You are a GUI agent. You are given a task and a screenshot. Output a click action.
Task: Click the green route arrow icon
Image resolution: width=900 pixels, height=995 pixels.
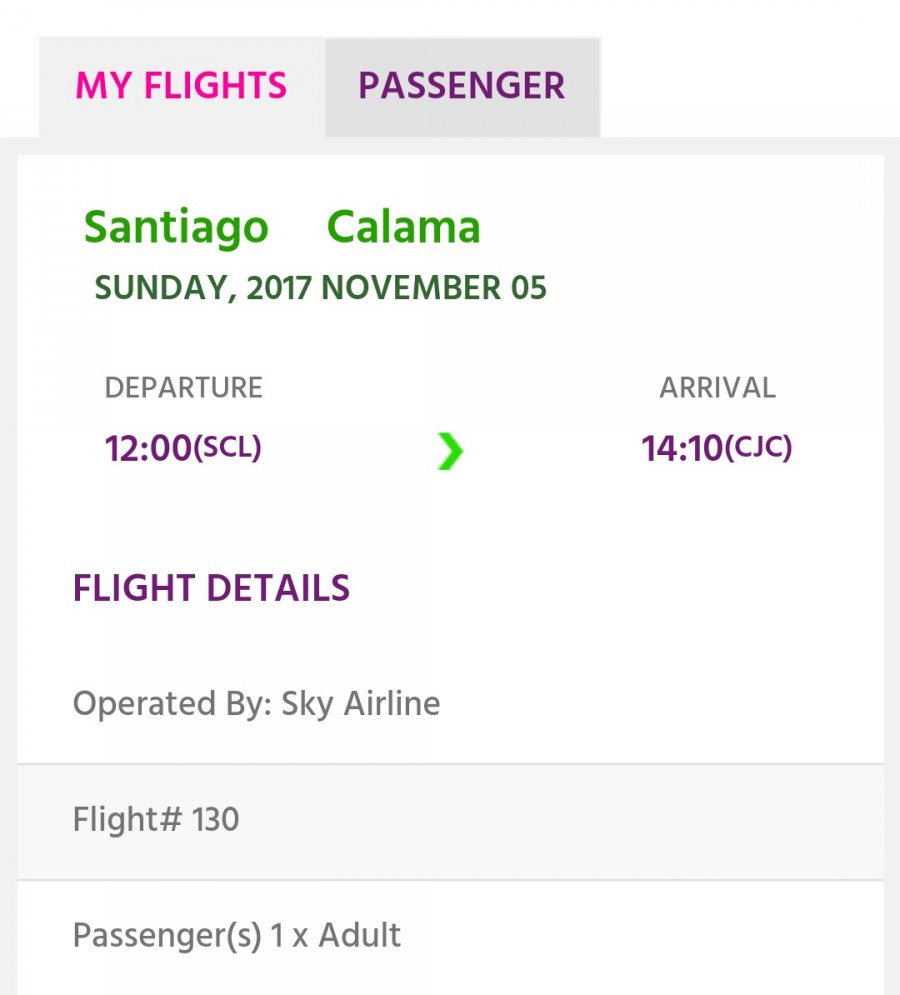click(x=451, y=451)
